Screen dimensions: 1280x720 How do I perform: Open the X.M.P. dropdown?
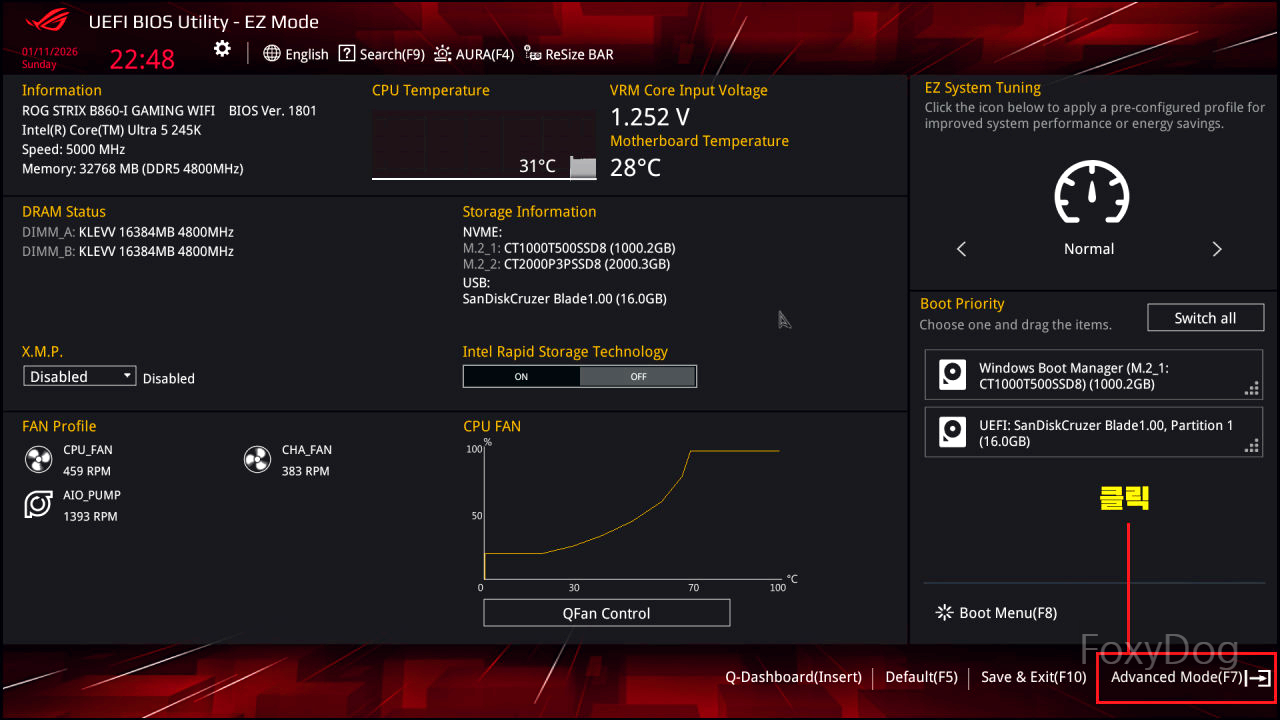coord(79,376)
